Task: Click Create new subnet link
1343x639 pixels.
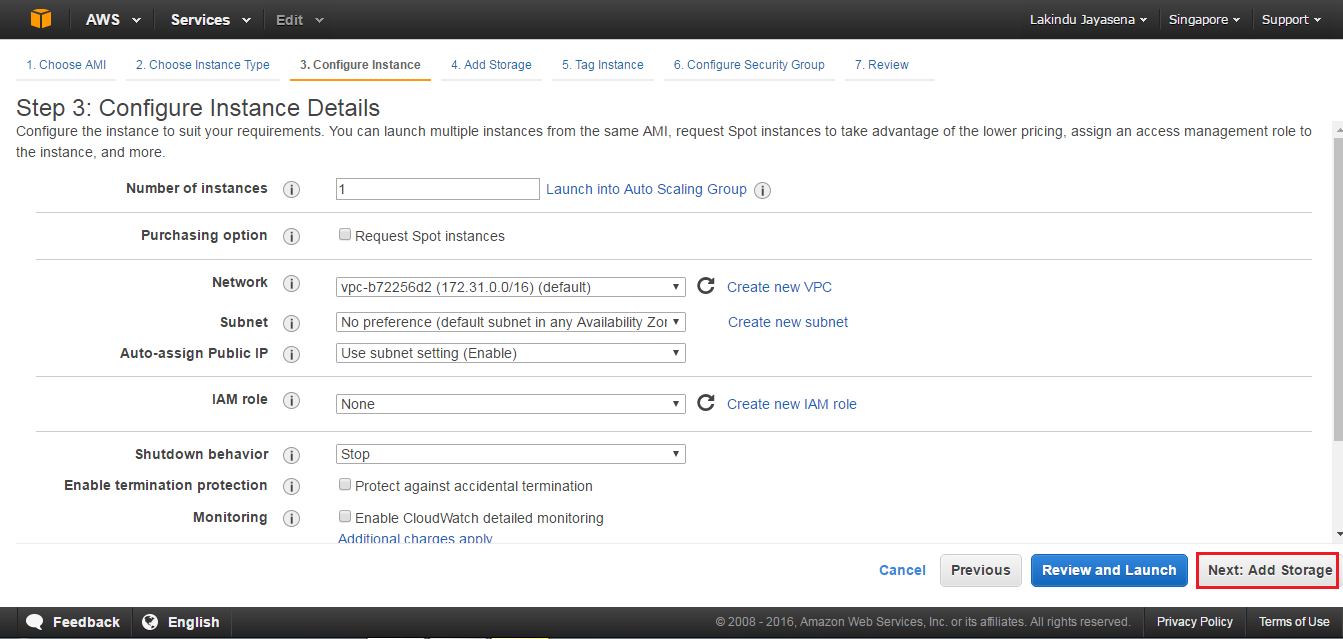Action: click(788, 322)
